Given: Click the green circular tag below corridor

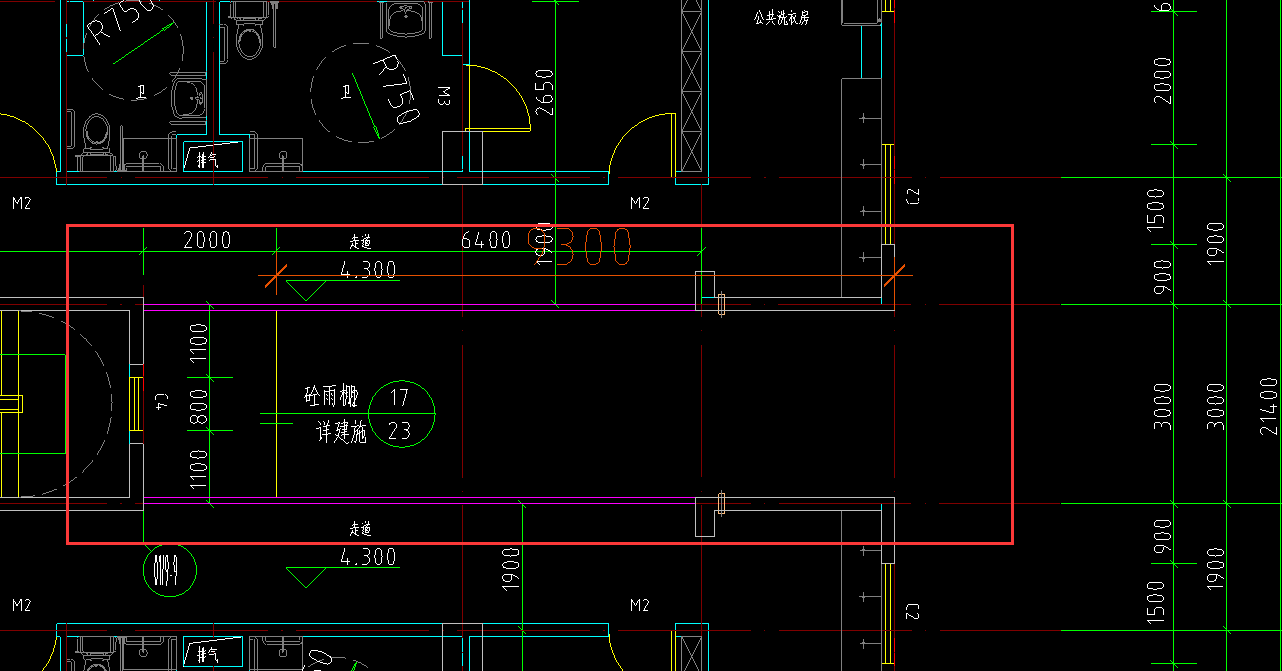Looking at the screenshot, I should click(170, 572).
